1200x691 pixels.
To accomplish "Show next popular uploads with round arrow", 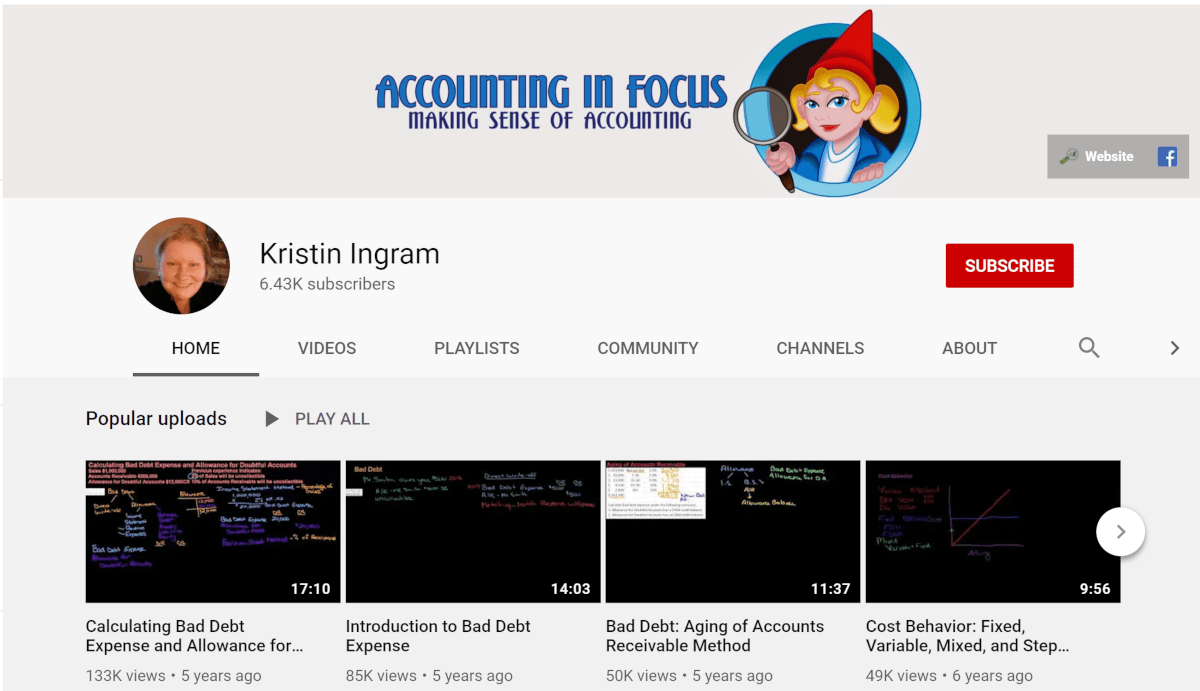I will pos(1121,532).
